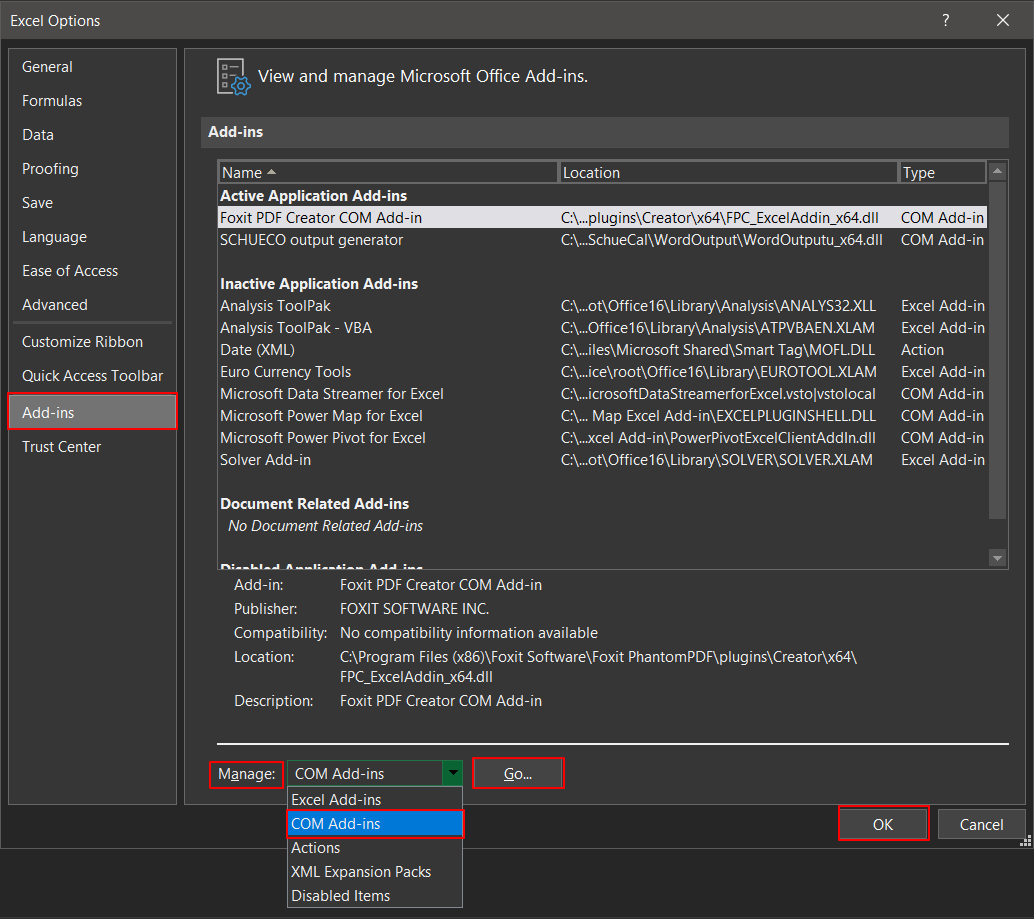
Task: Select XML Expansion Packs option
Action: click(375, 872)
